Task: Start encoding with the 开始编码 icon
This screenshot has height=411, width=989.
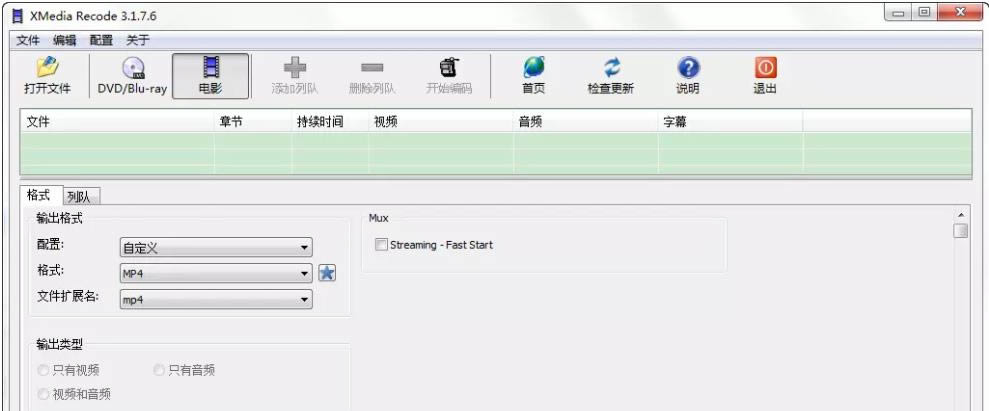Action: pyautogui.click(x=449, y=68)
